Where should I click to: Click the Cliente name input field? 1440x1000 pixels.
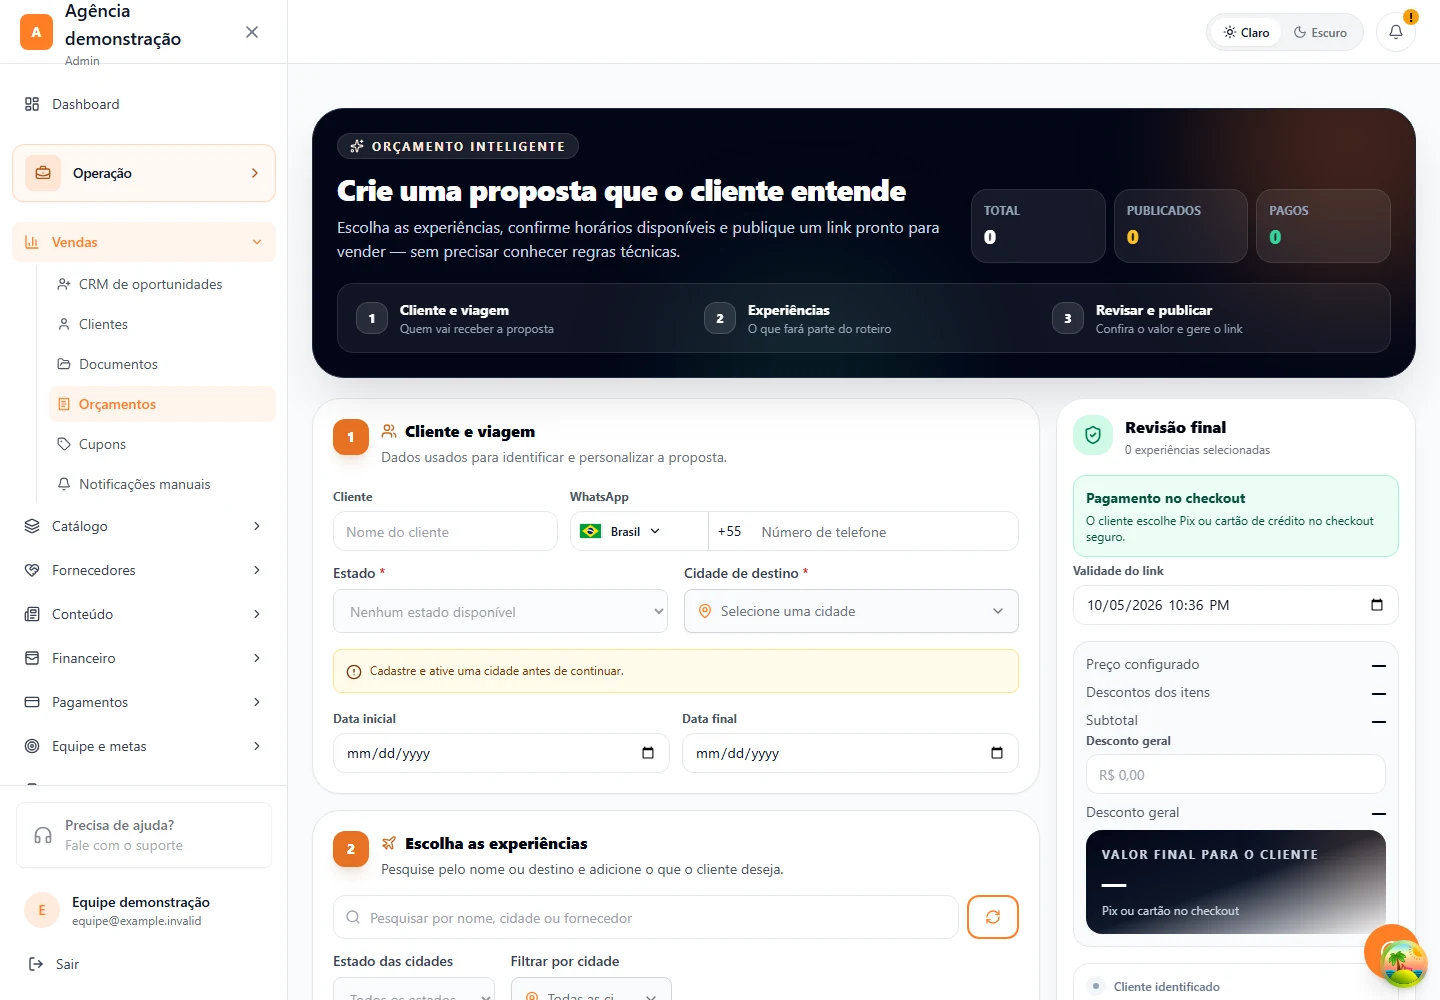(x=445, y=531)
